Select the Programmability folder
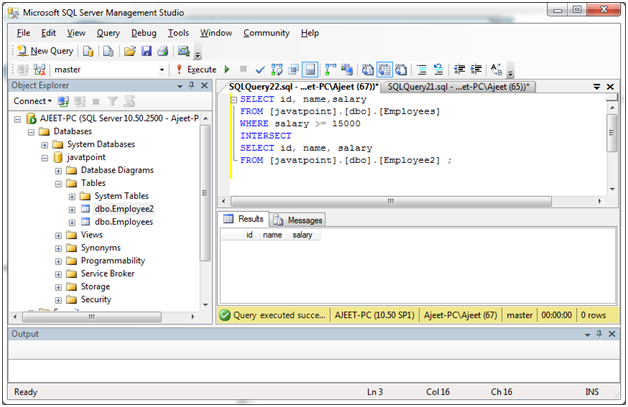 coord(113,261)
